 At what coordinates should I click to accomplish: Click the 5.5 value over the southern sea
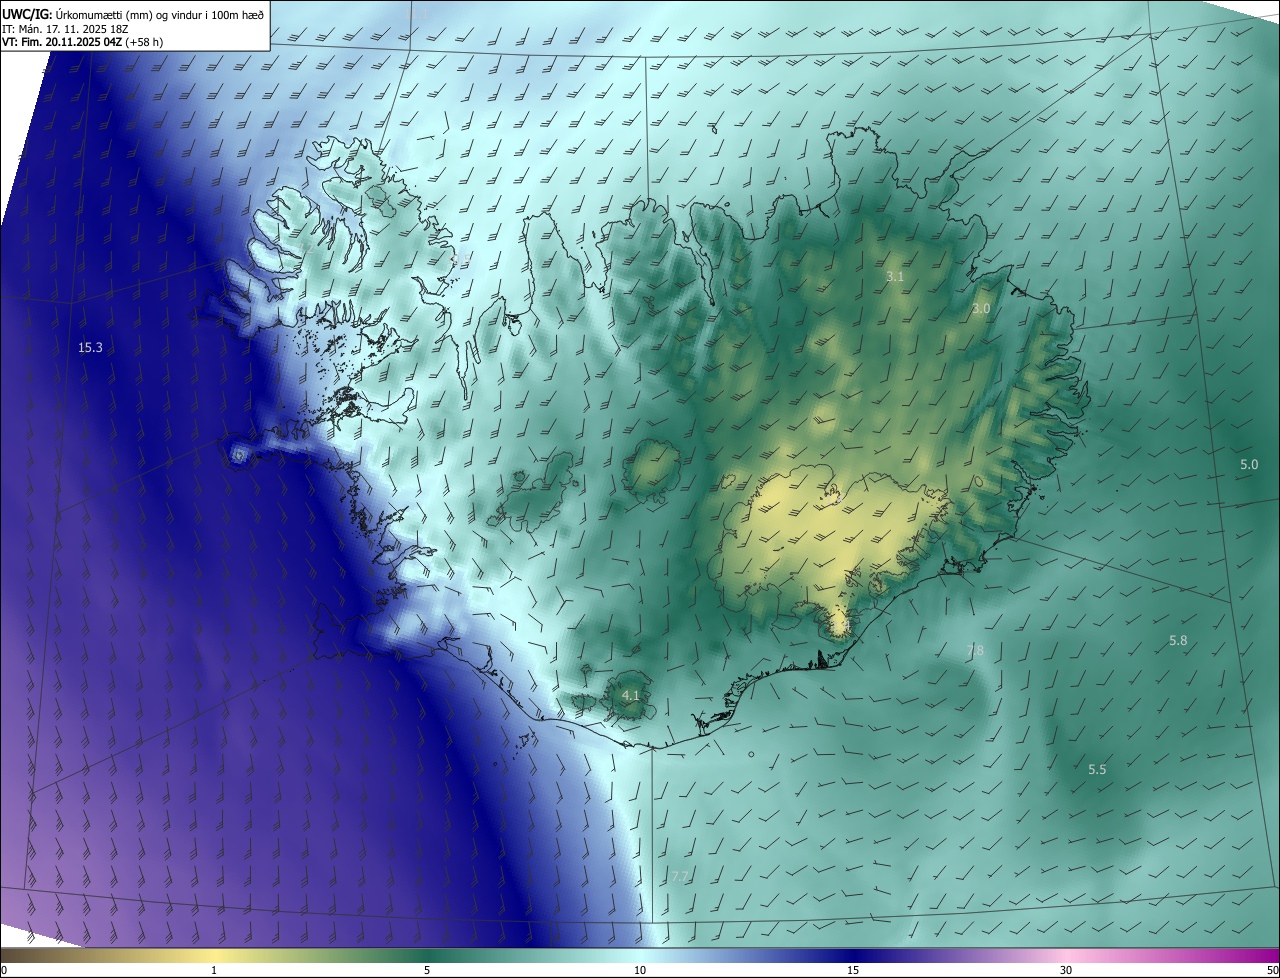click(1097, 769)
